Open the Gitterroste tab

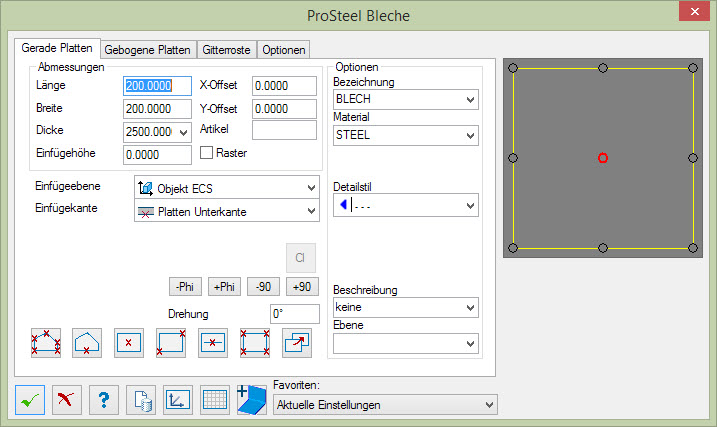click(x=226, y=49)
